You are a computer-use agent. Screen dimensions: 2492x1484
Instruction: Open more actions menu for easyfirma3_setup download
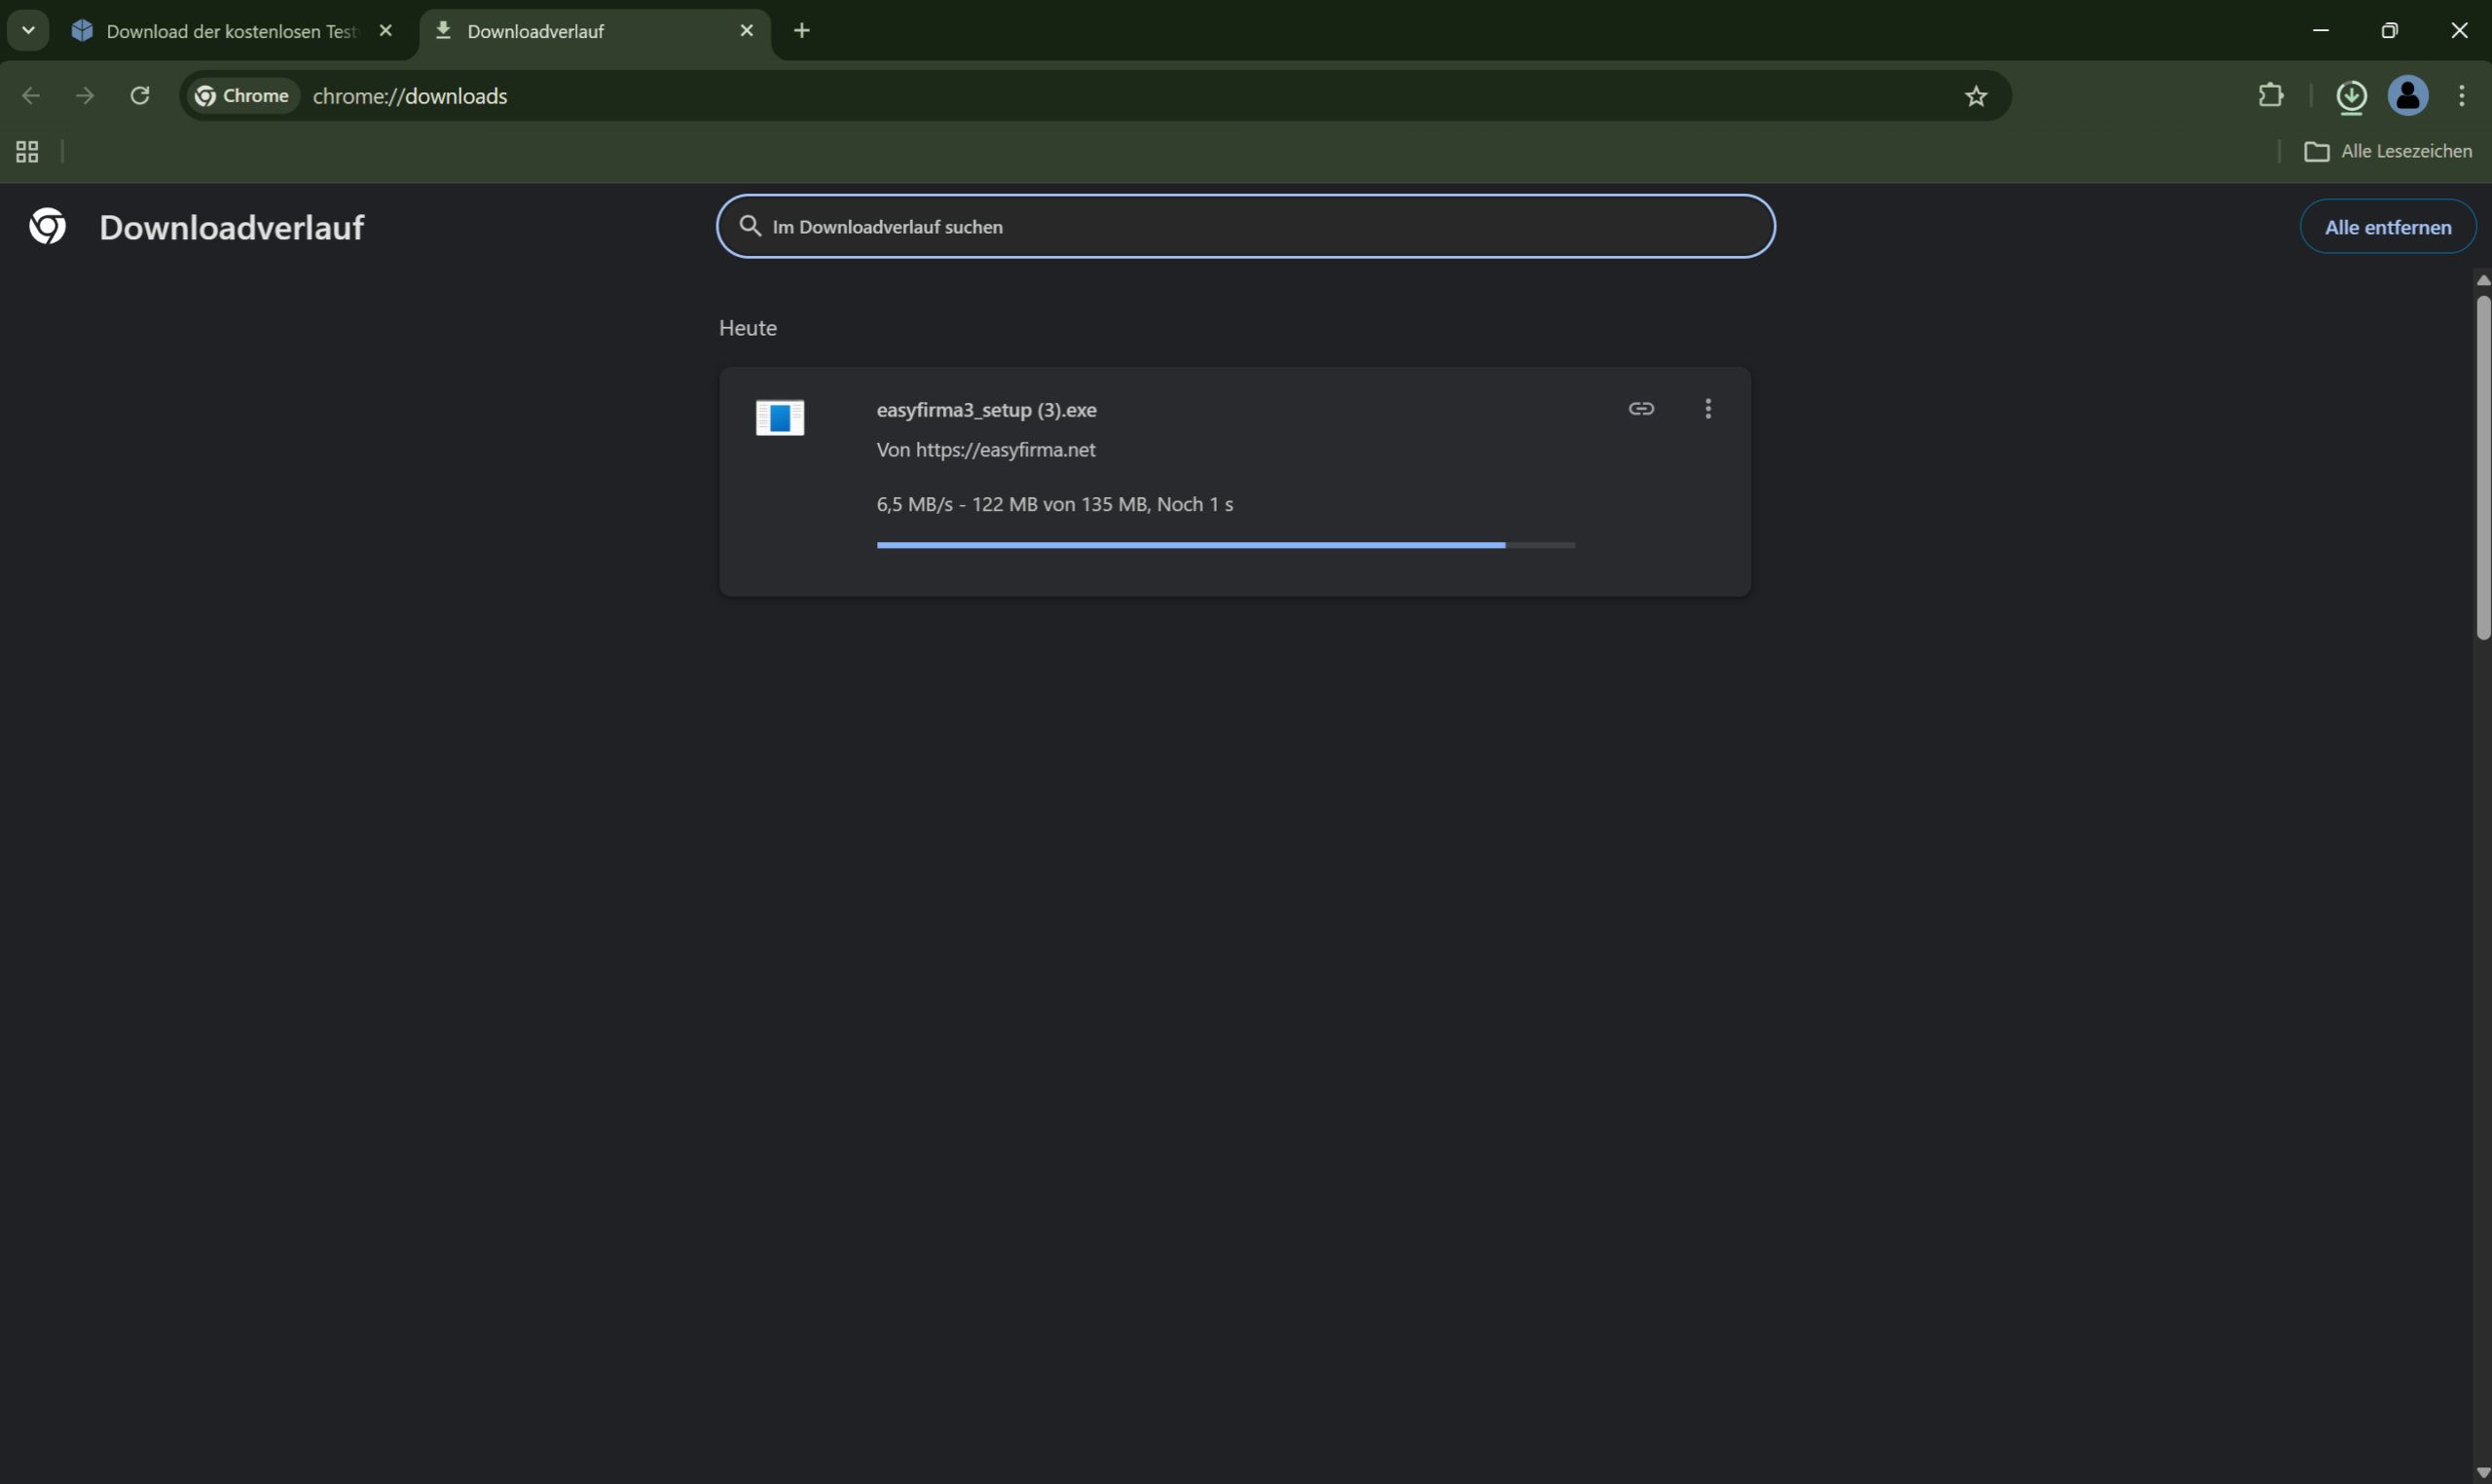(x=1708, y=408)
